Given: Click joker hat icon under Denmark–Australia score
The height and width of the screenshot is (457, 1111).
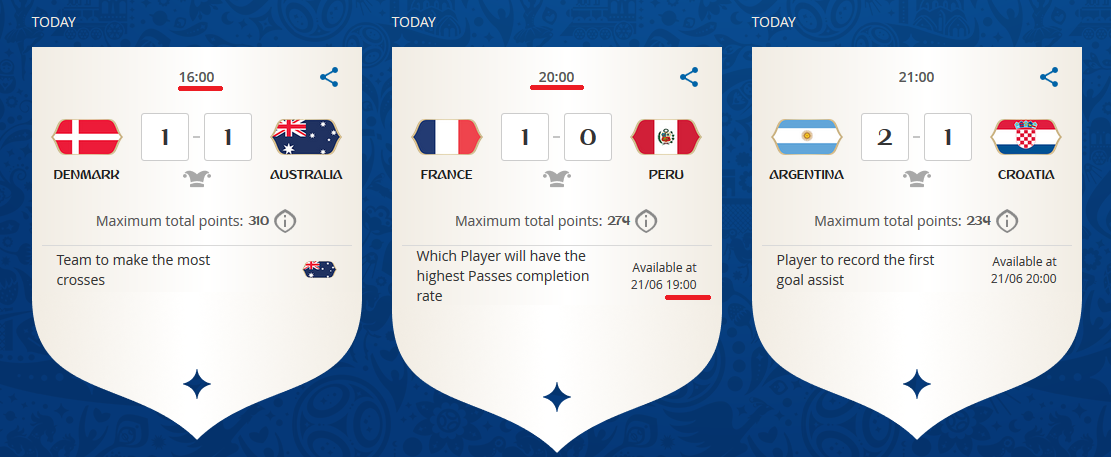Looking at the screenshot, I should (196, 179).
